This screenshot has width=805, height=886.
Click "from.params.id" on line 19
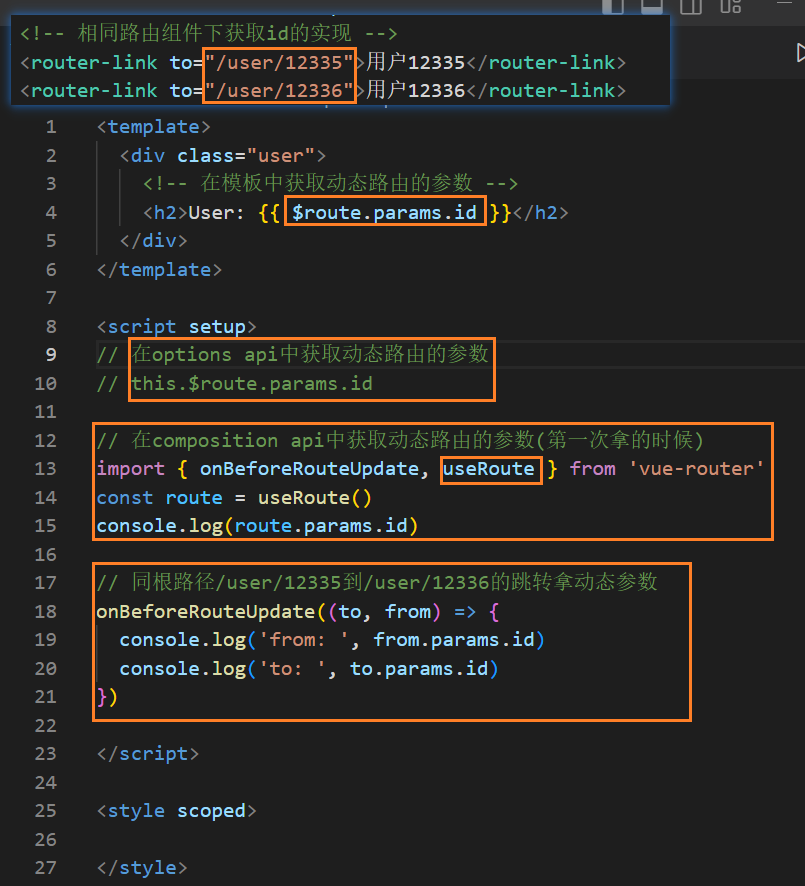tap(454, 640)
